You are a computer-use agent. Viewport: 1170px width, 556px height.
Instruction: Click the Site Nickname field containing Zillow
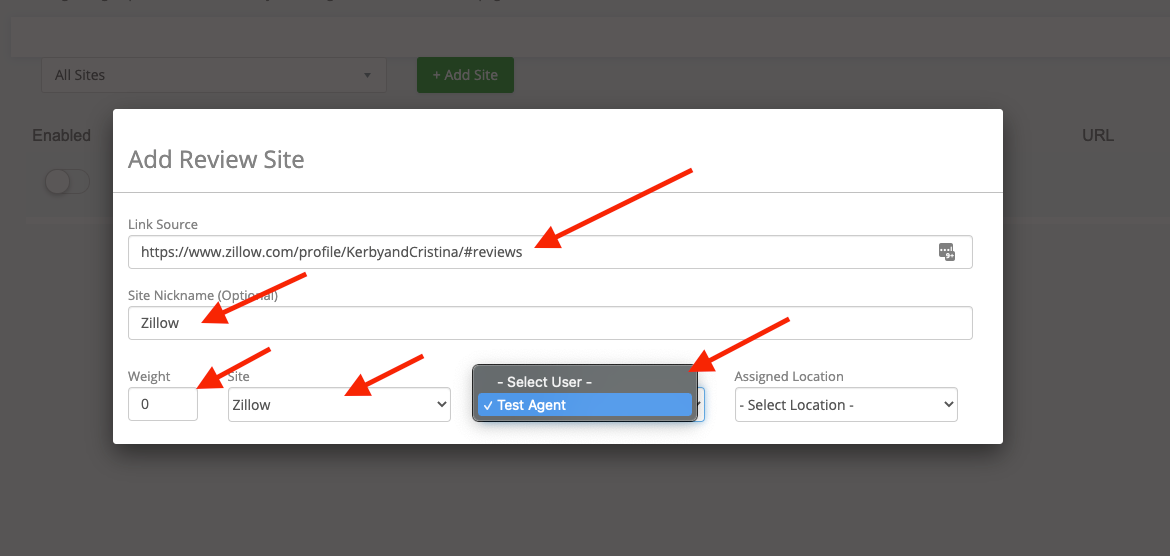click(x=550, y=323)
